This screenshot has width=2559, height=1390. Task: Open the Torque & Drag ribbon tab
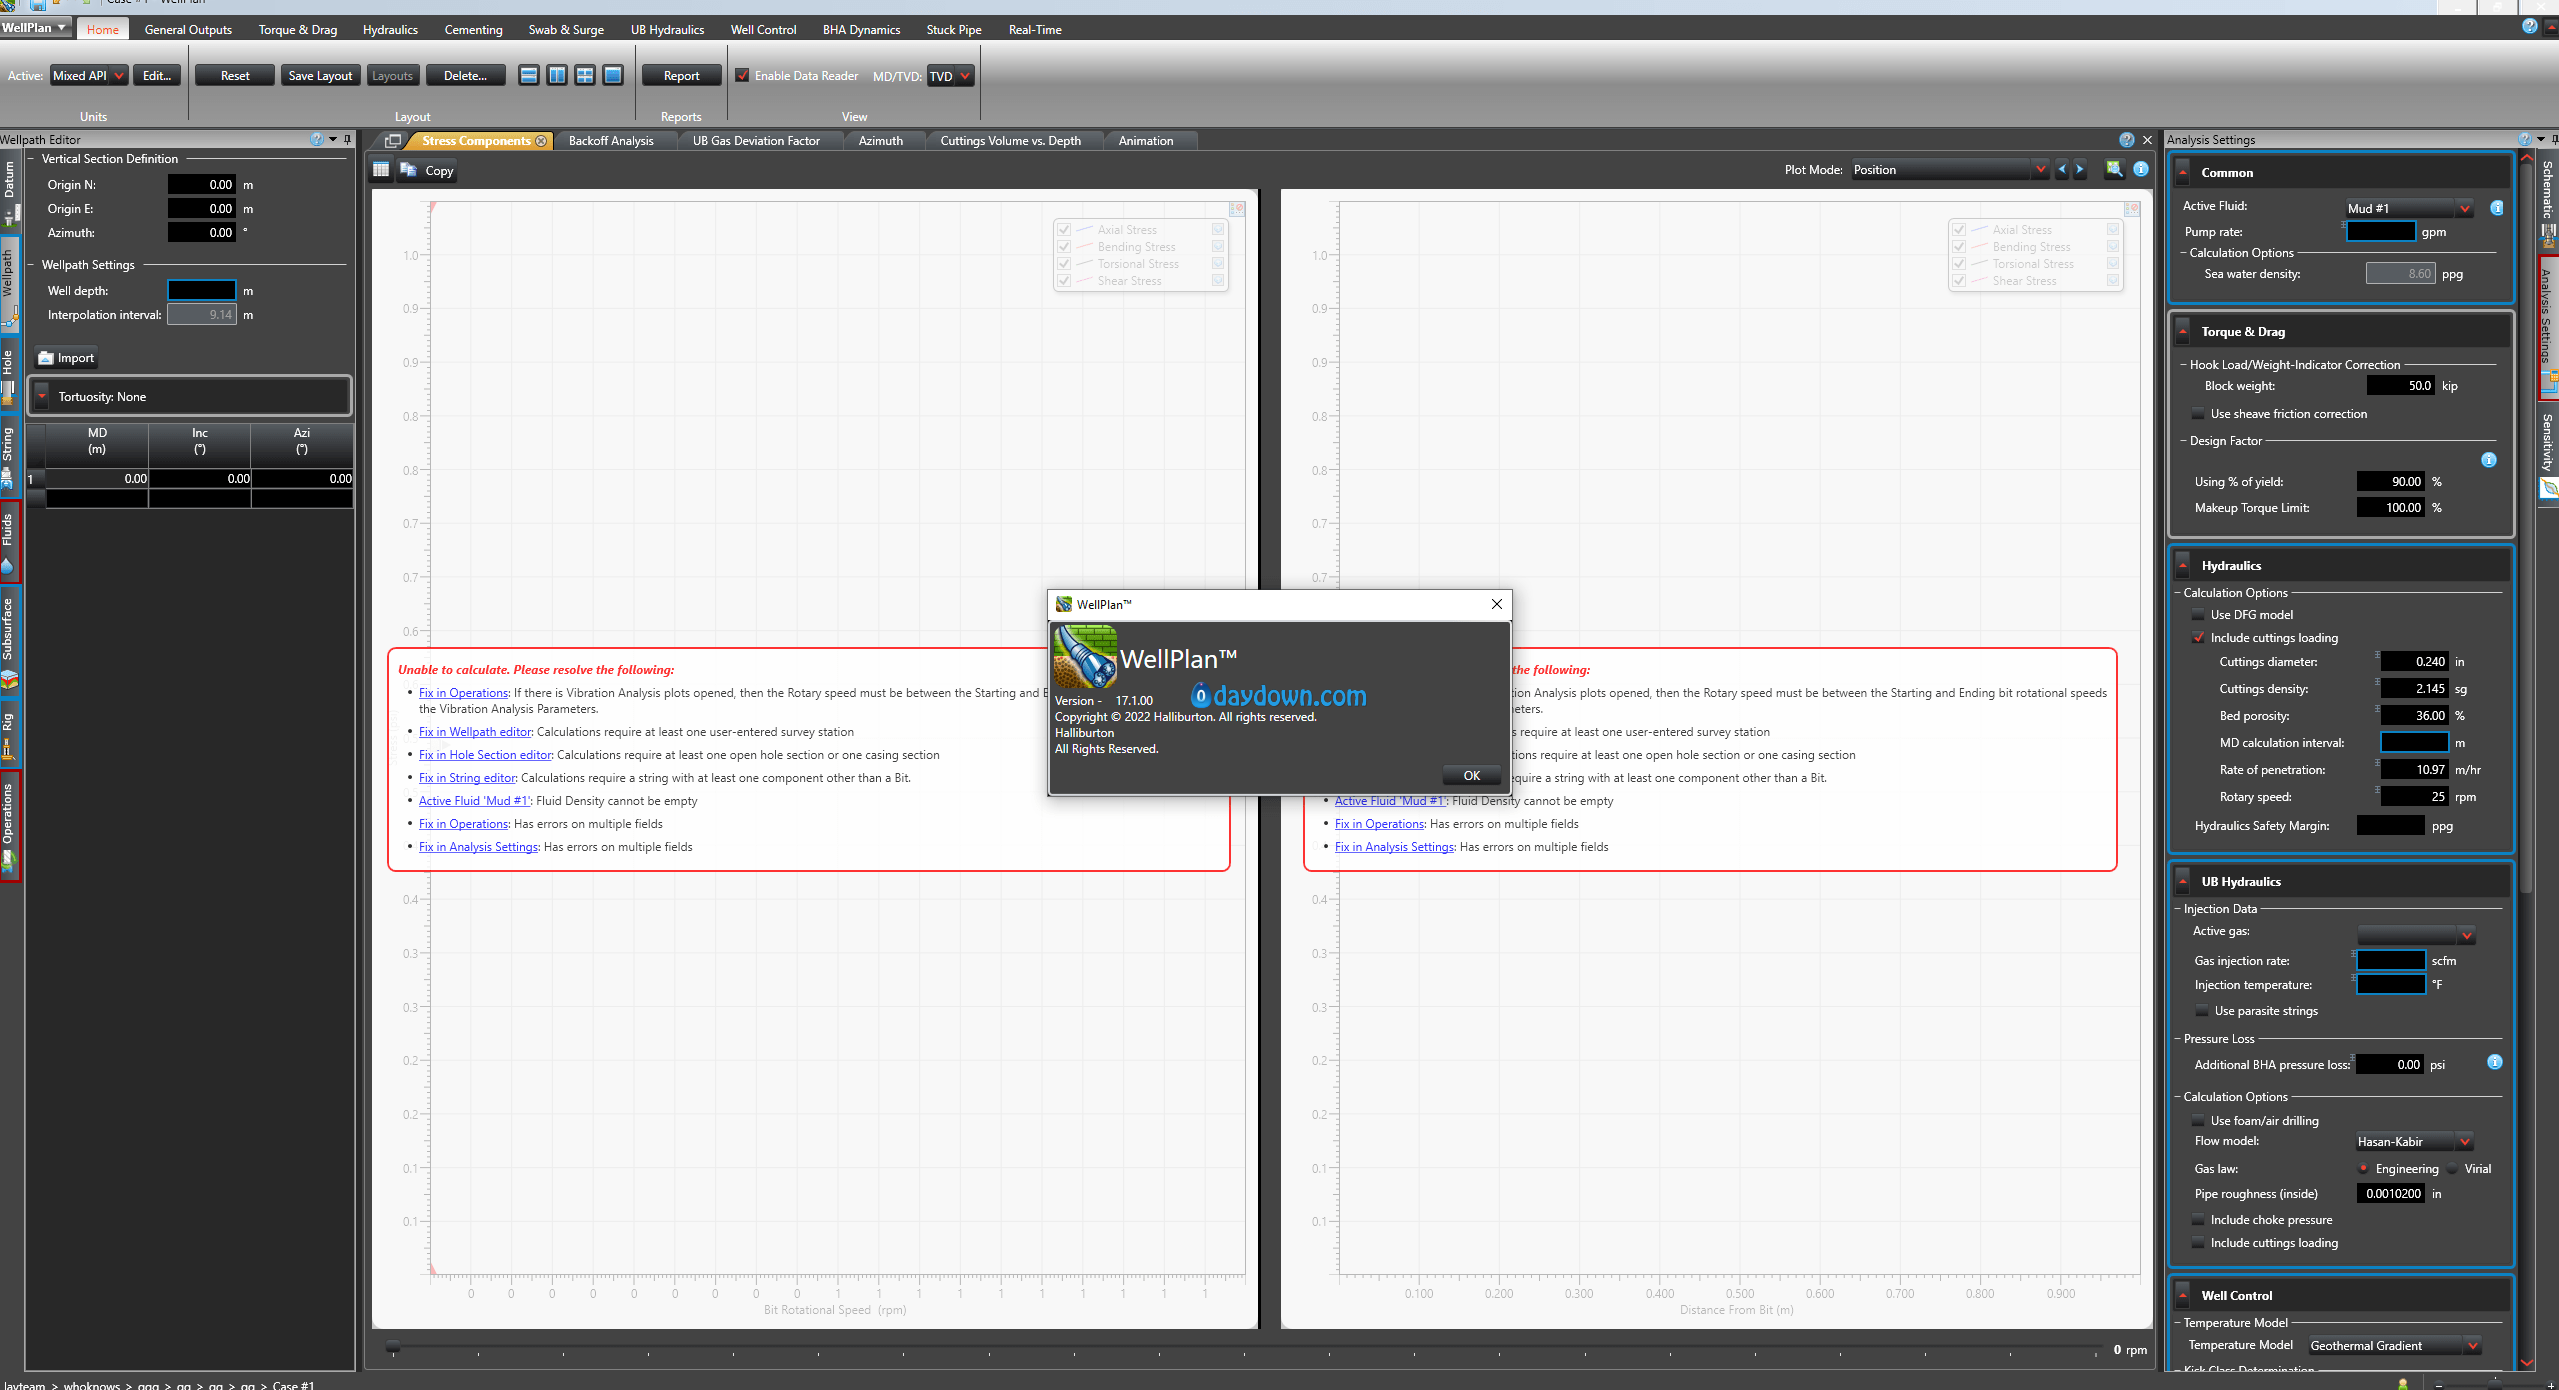(298, 30)
